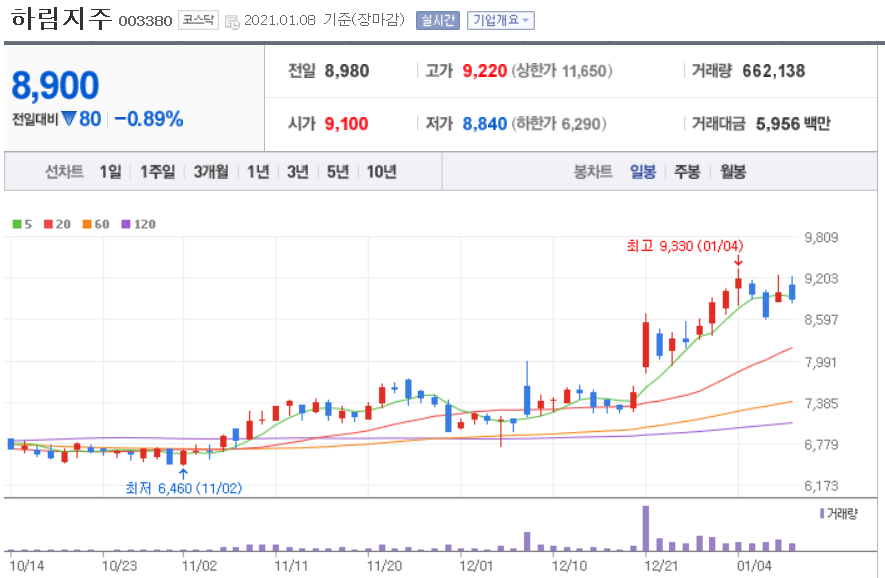Viewport: 885px width, 578px height.
Task: Click the current price 8,900
Action: click(x=55, y=85)
